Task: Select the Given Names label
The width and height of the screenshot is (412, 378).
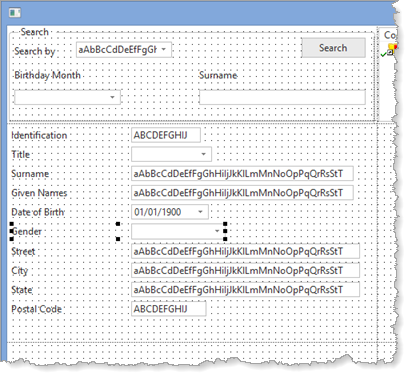Action: point(39,193)
